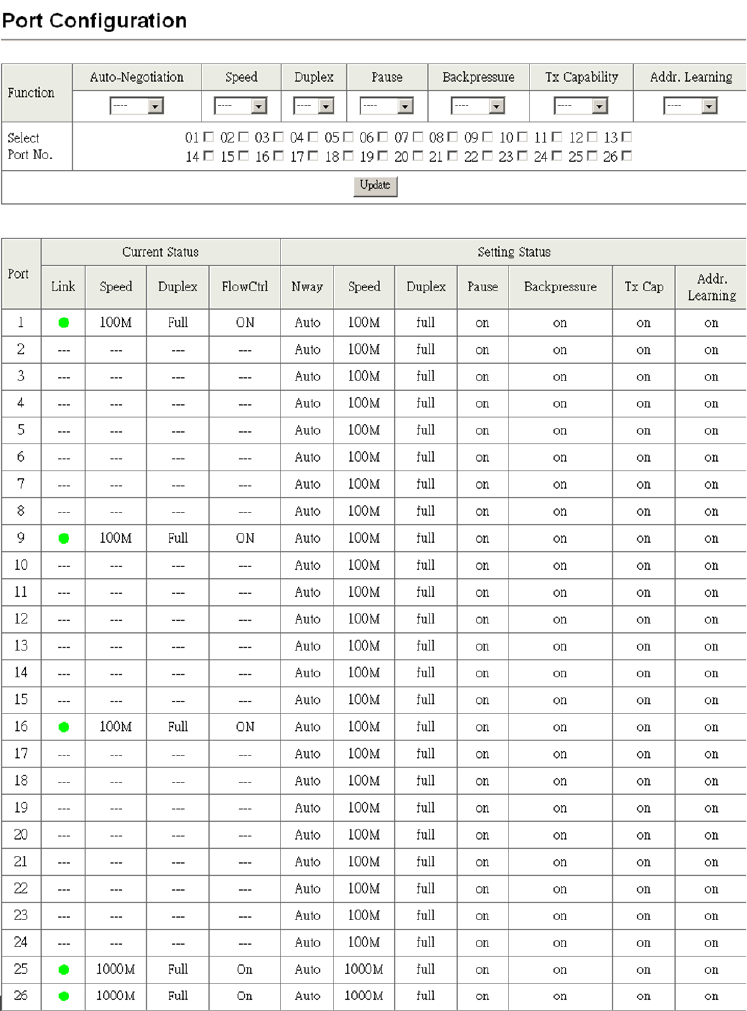Click the green link status dot for port 16

point(63,727)
